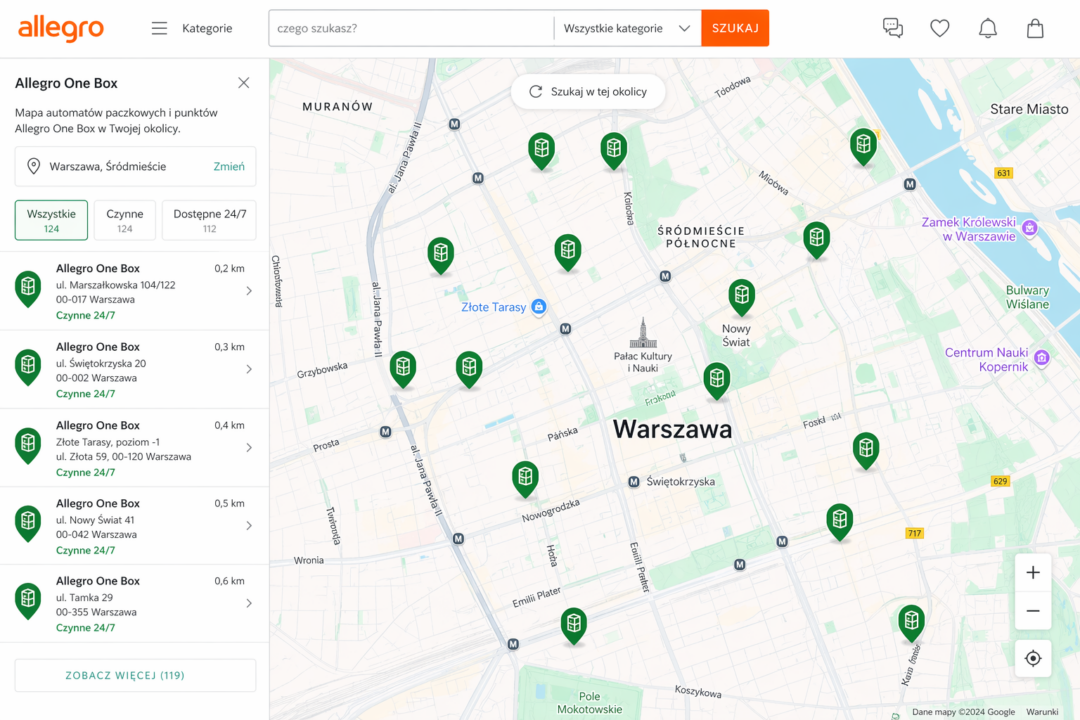Select the box pin above Nowogrodzka street
Image resolution: width=1080 pixels, height=720 pixels.
tap(525, 479)
